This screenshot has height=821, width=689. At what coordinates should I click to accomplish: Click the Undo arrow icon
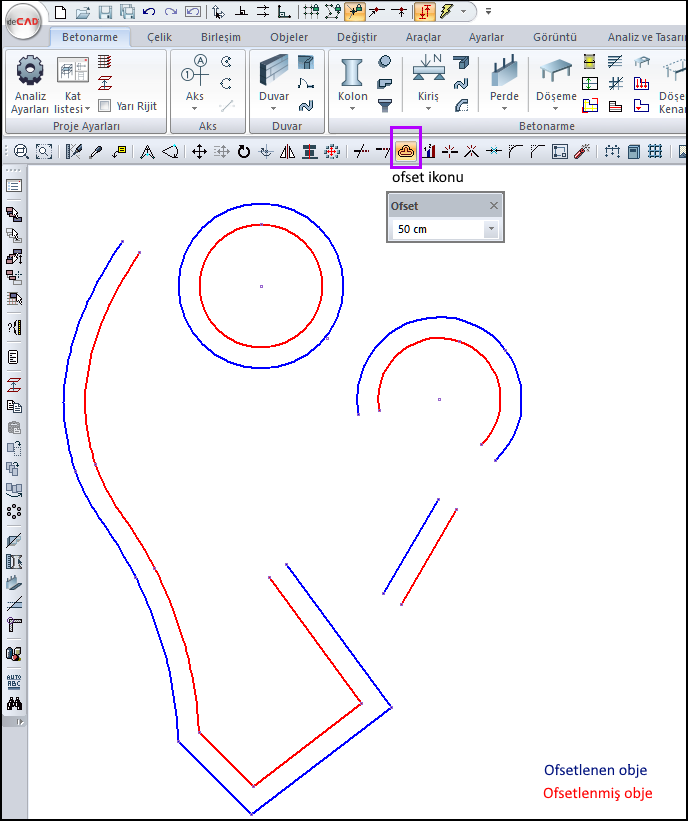click(x=149, y=12)
